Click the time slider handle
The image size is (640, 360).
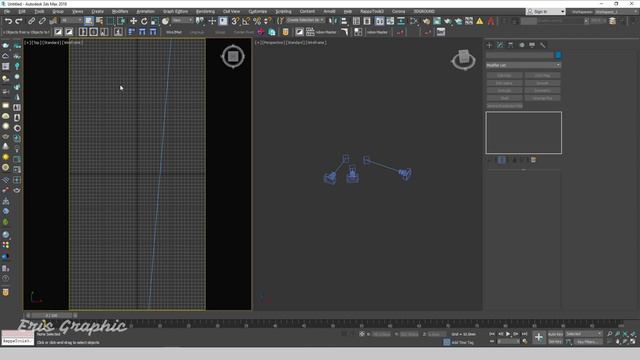pos(51,316)
